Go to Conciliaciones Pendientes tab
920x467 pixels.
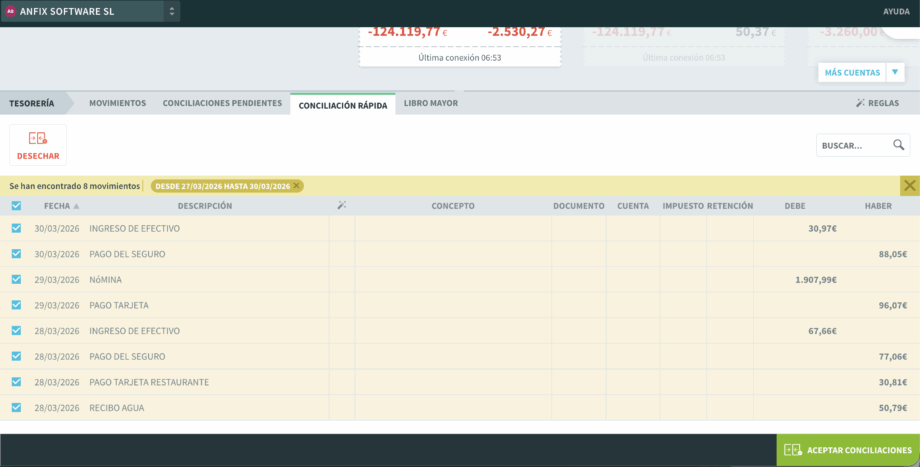tap(222, 103)
